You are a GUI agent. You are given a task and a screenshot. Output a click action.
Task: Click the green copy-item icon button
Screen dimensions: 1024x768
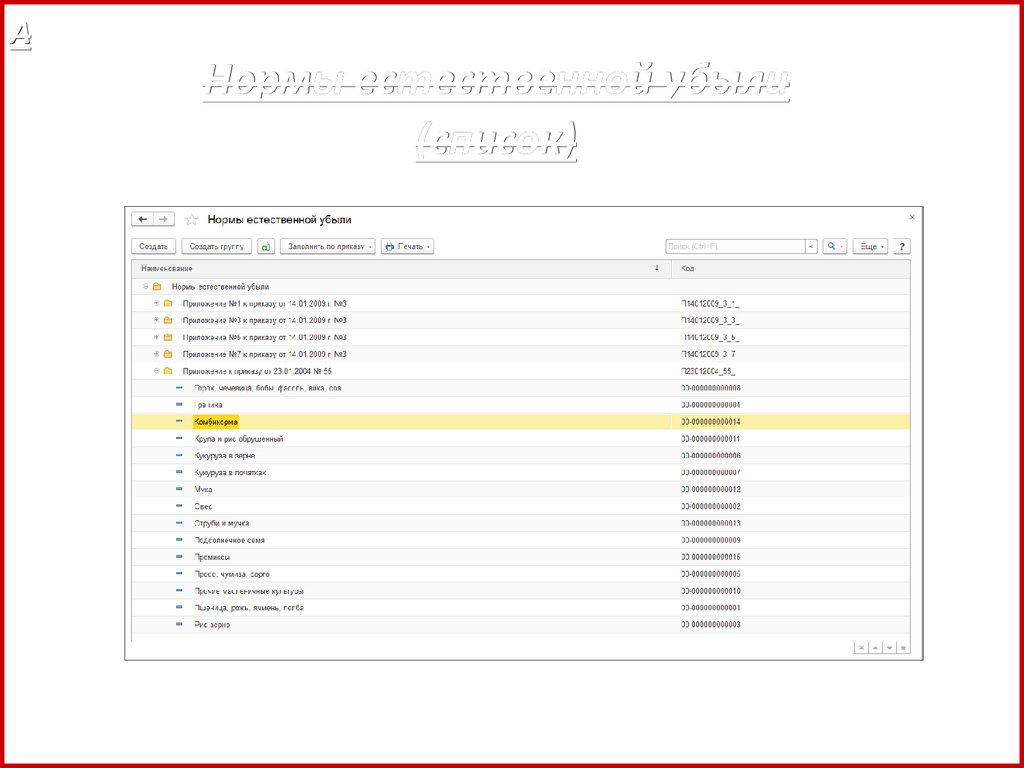click(x=266, y=246)
